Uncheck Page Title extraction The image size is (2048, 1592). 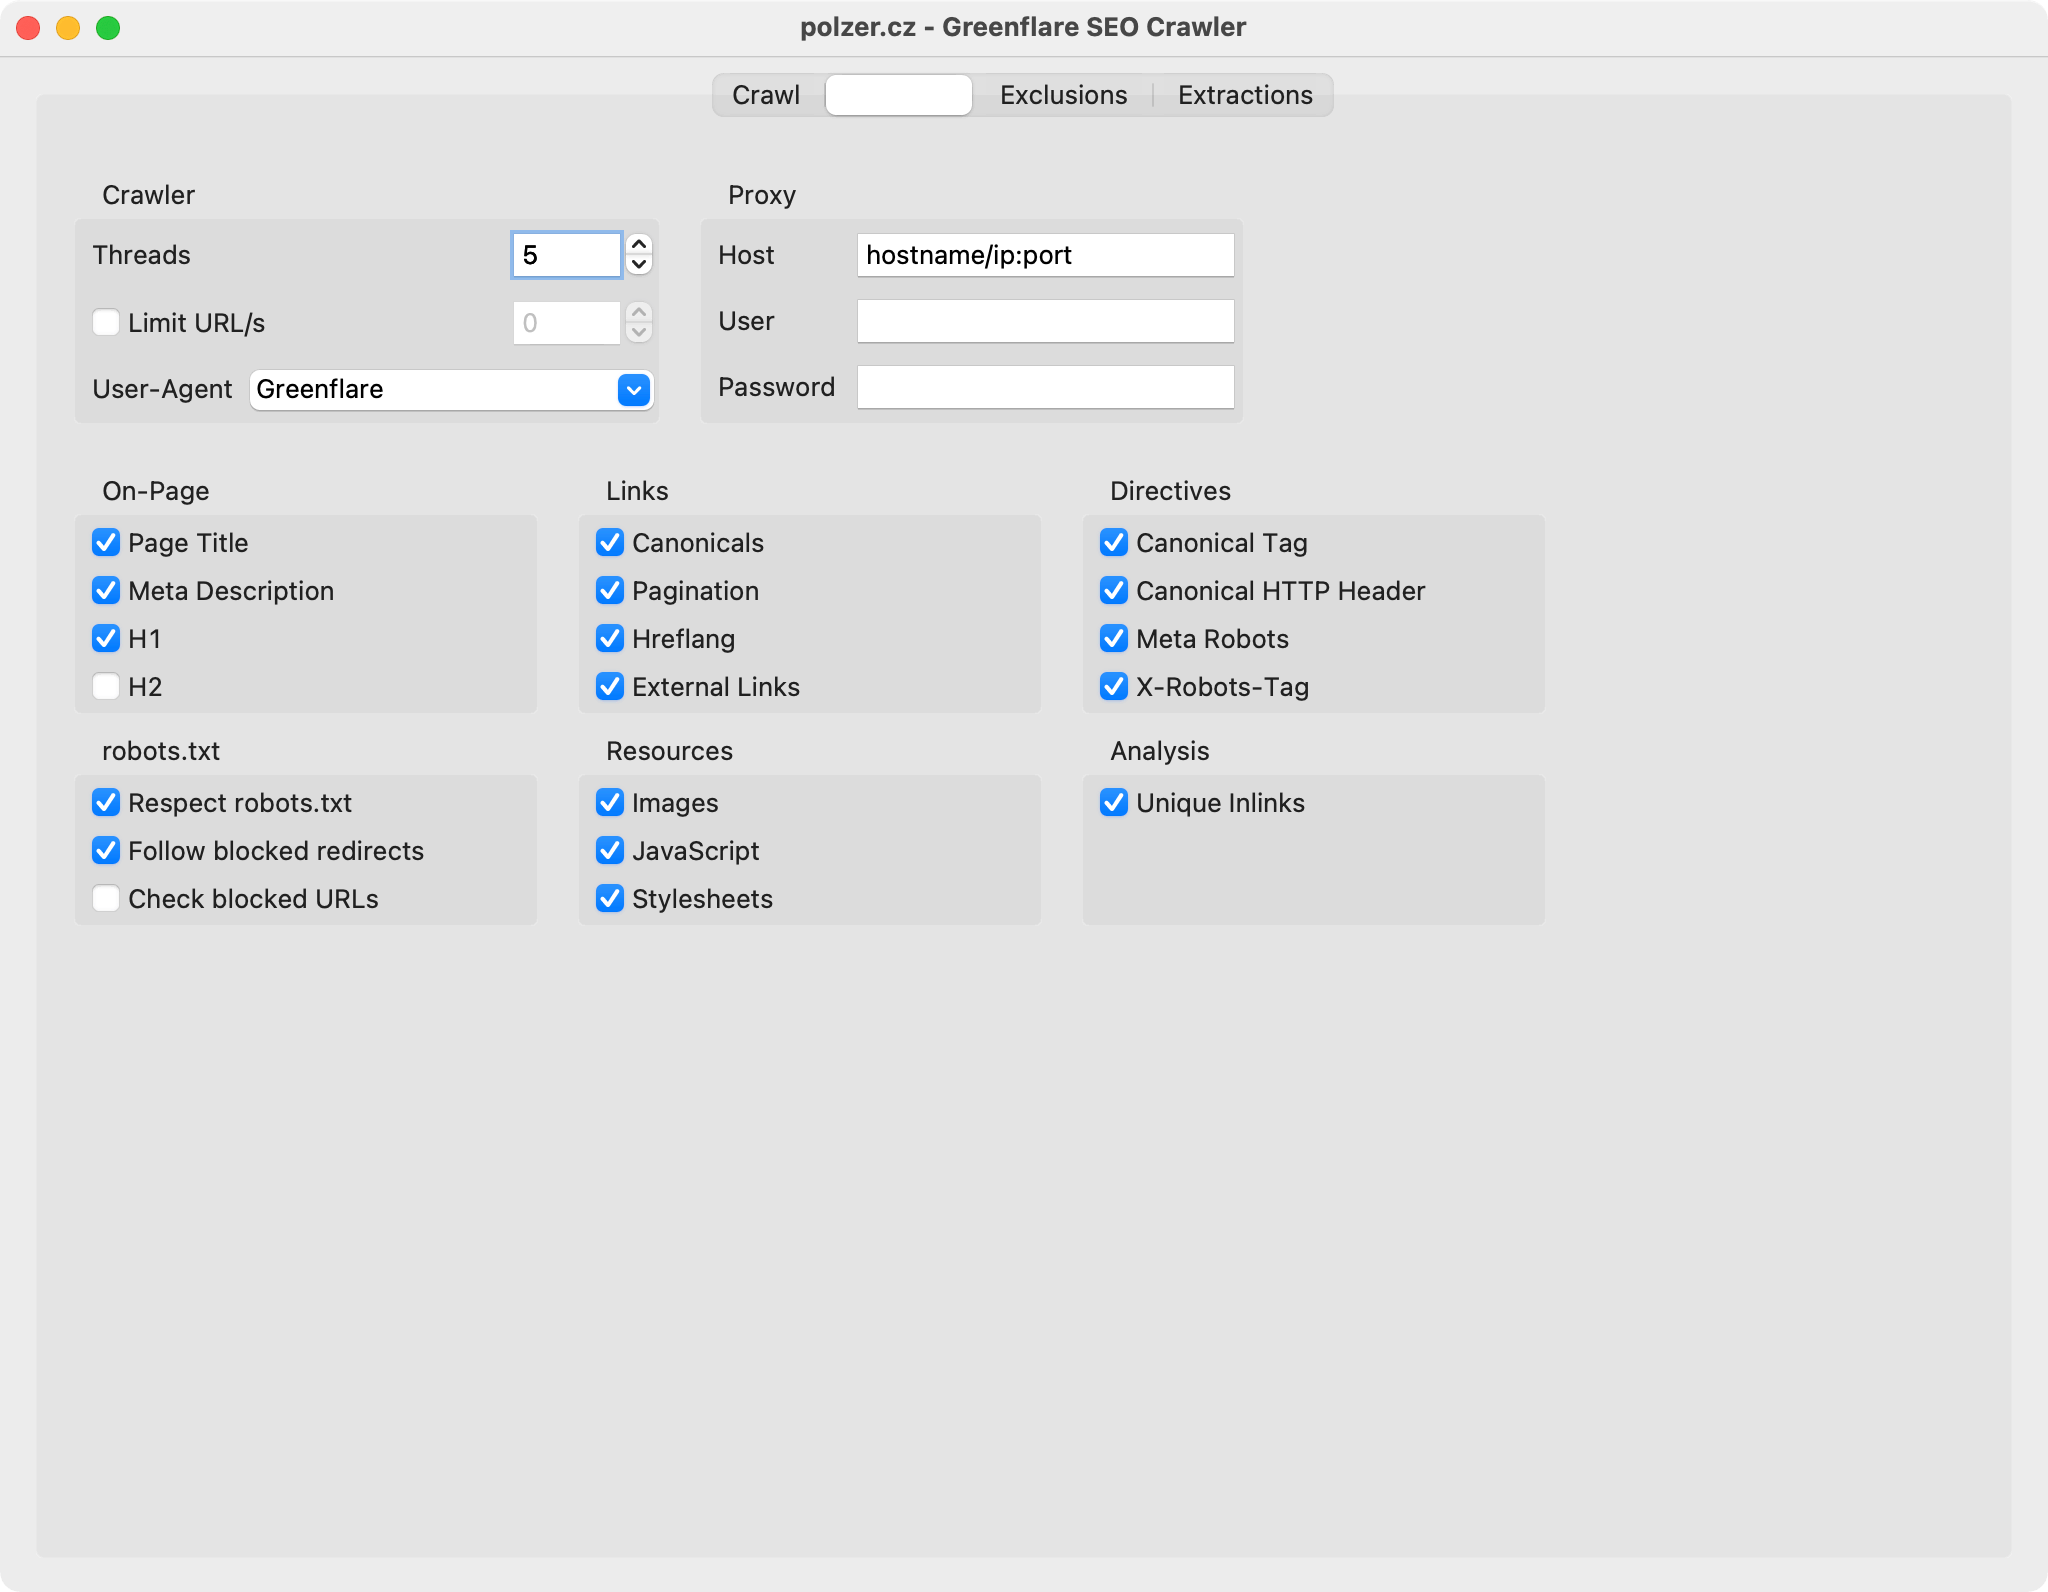tap(106, 542)
